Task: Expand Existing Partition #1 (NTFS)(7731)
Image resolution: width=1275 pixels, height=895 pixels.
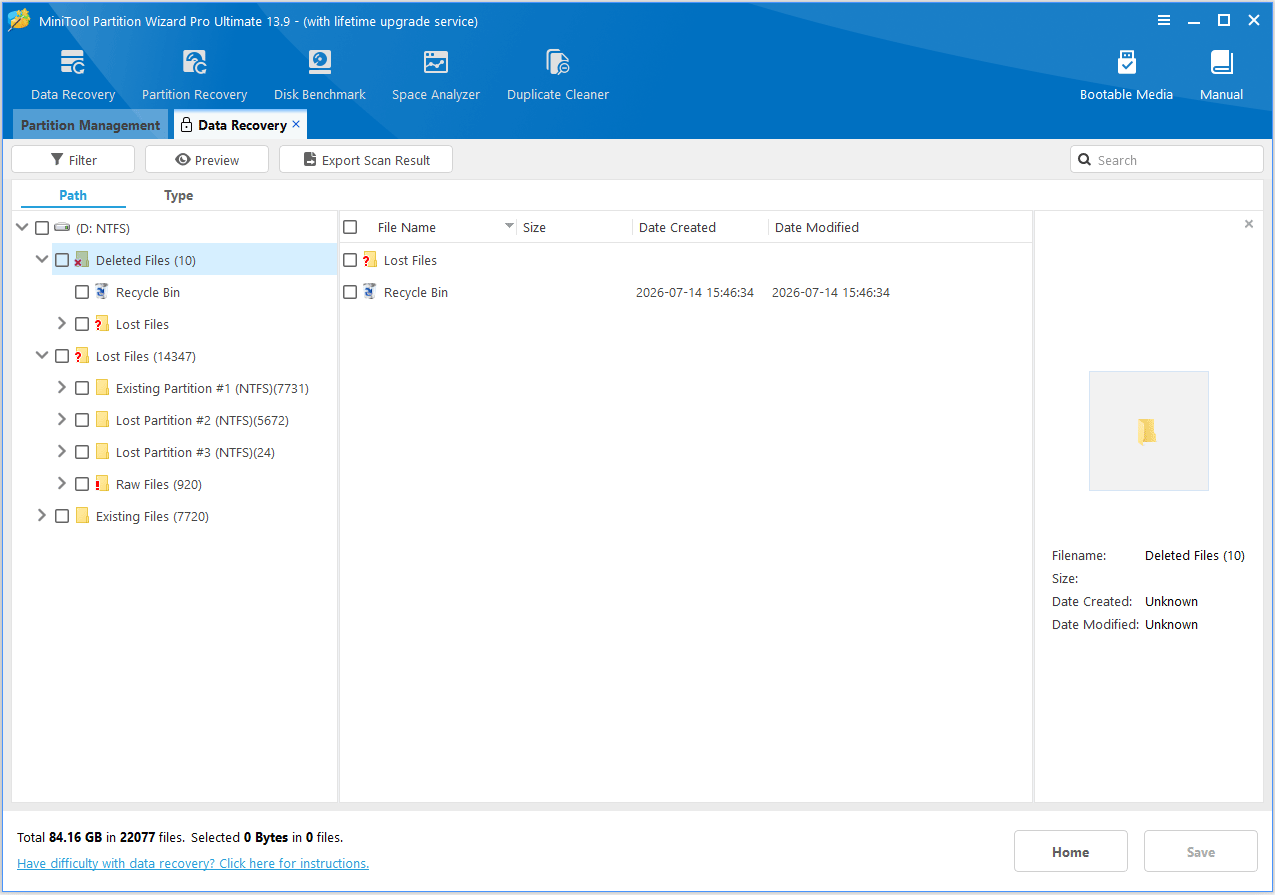Action: pos(62,387)
